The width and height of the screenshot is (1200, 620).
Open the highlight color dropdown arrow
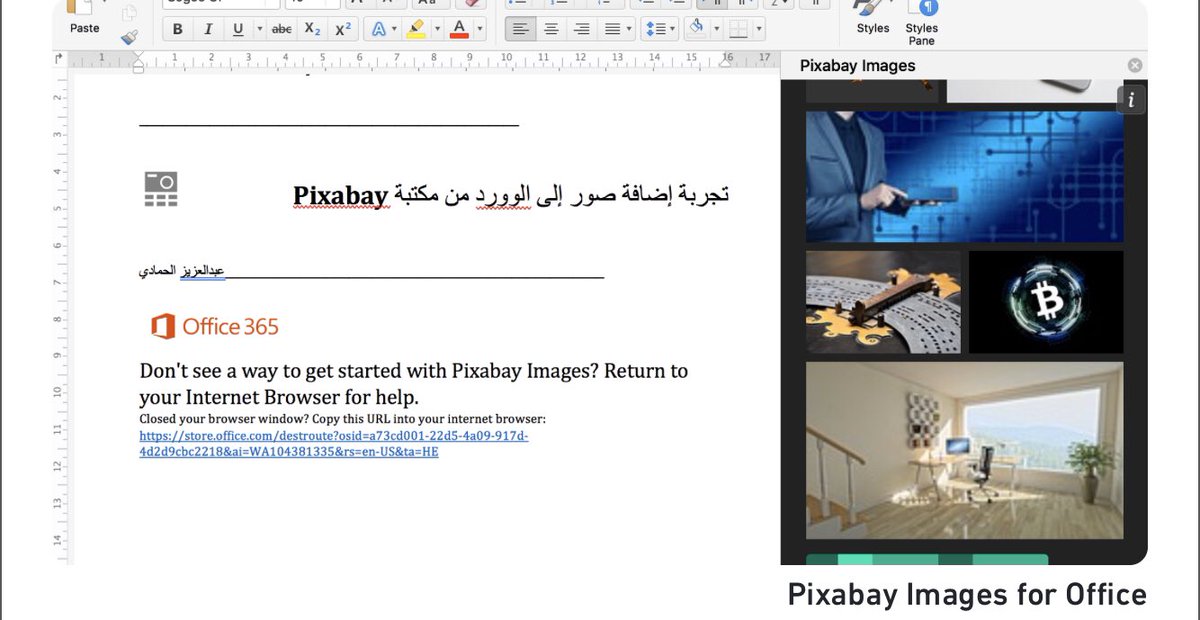coord(436,29)
